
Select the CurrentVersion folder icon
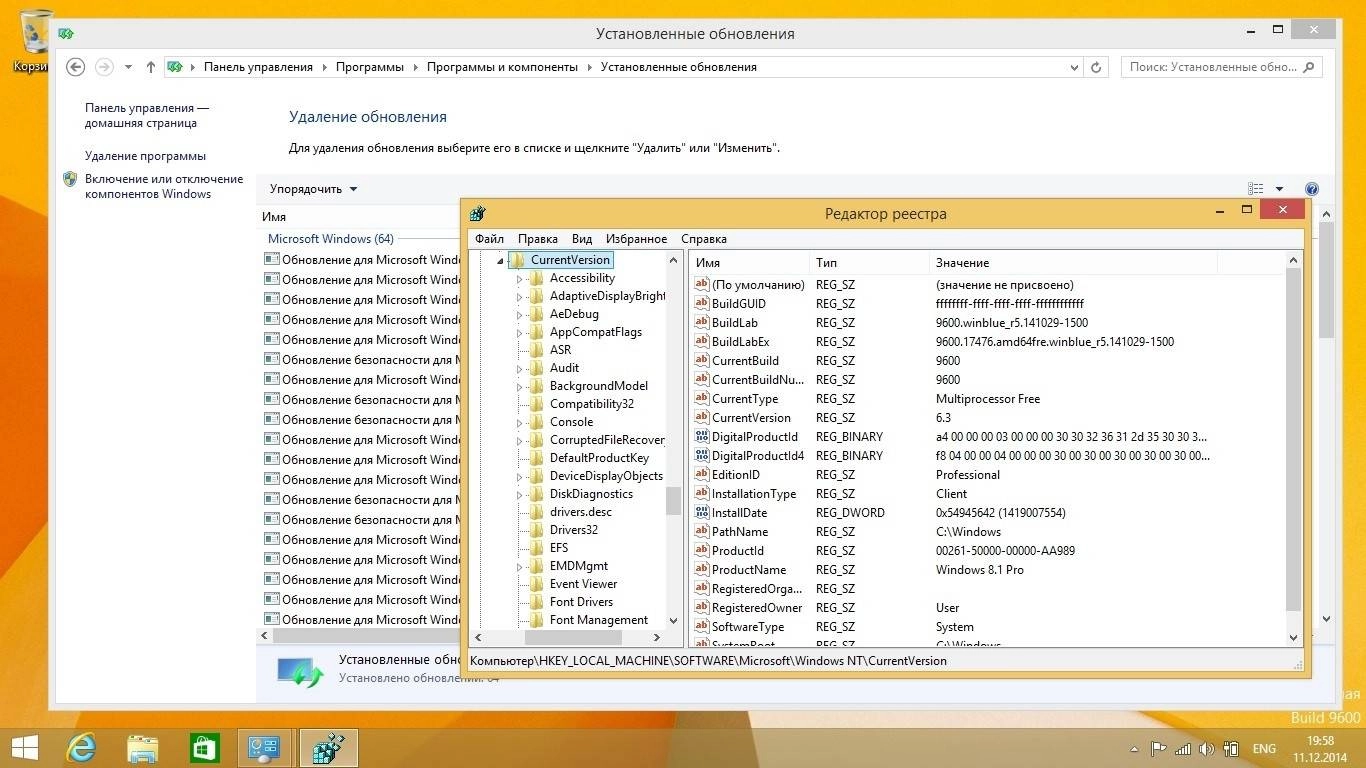pos(517,260)
